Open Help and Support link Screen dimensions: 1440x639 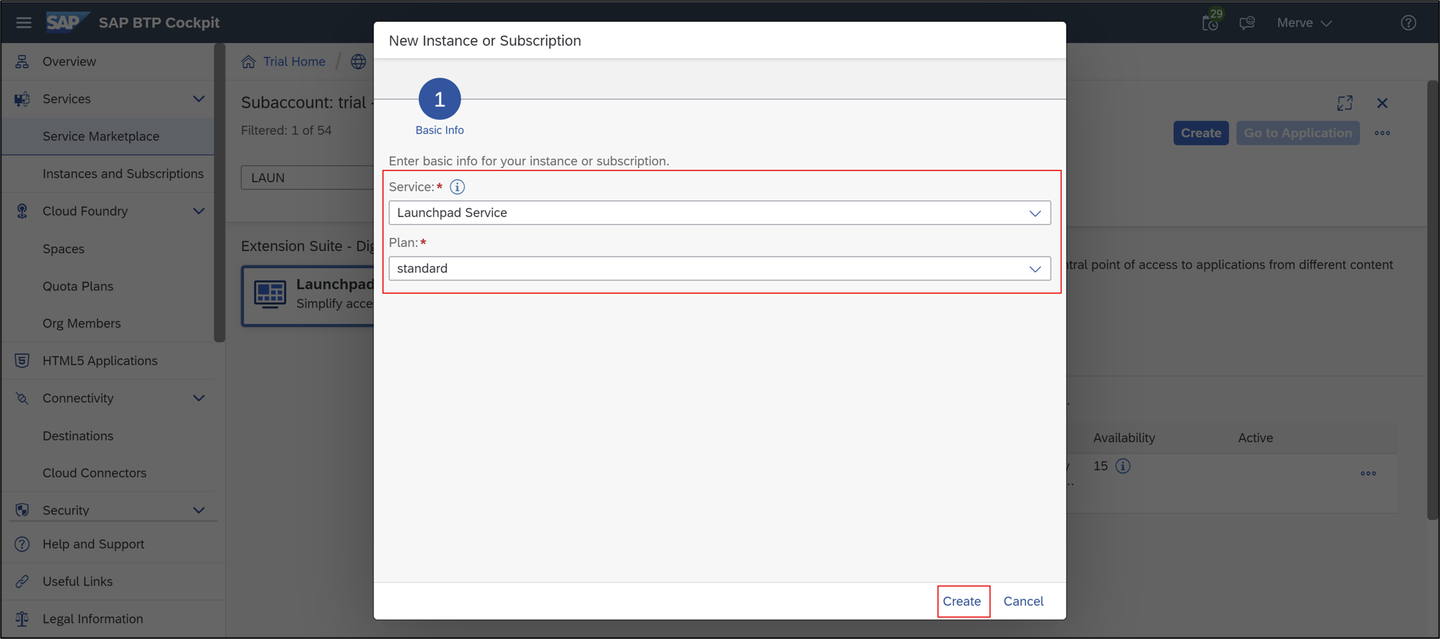[93, 544]
